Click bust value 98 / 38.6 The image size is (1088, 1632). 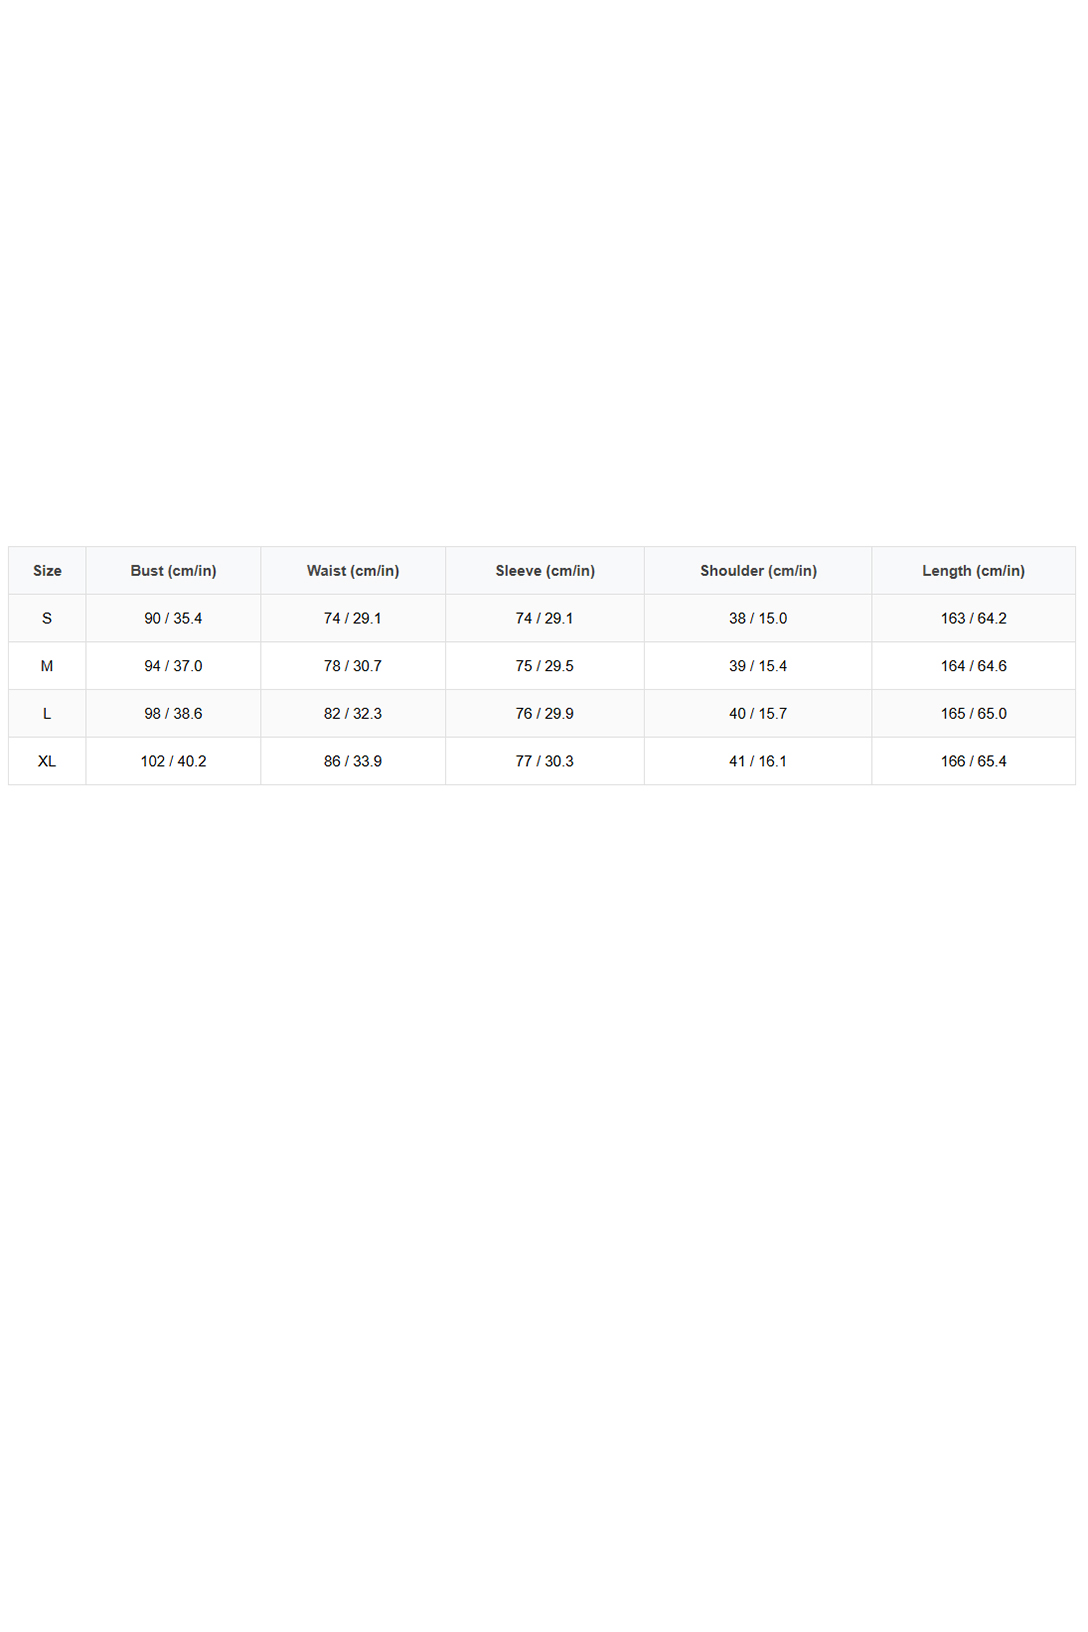point(173,714)
